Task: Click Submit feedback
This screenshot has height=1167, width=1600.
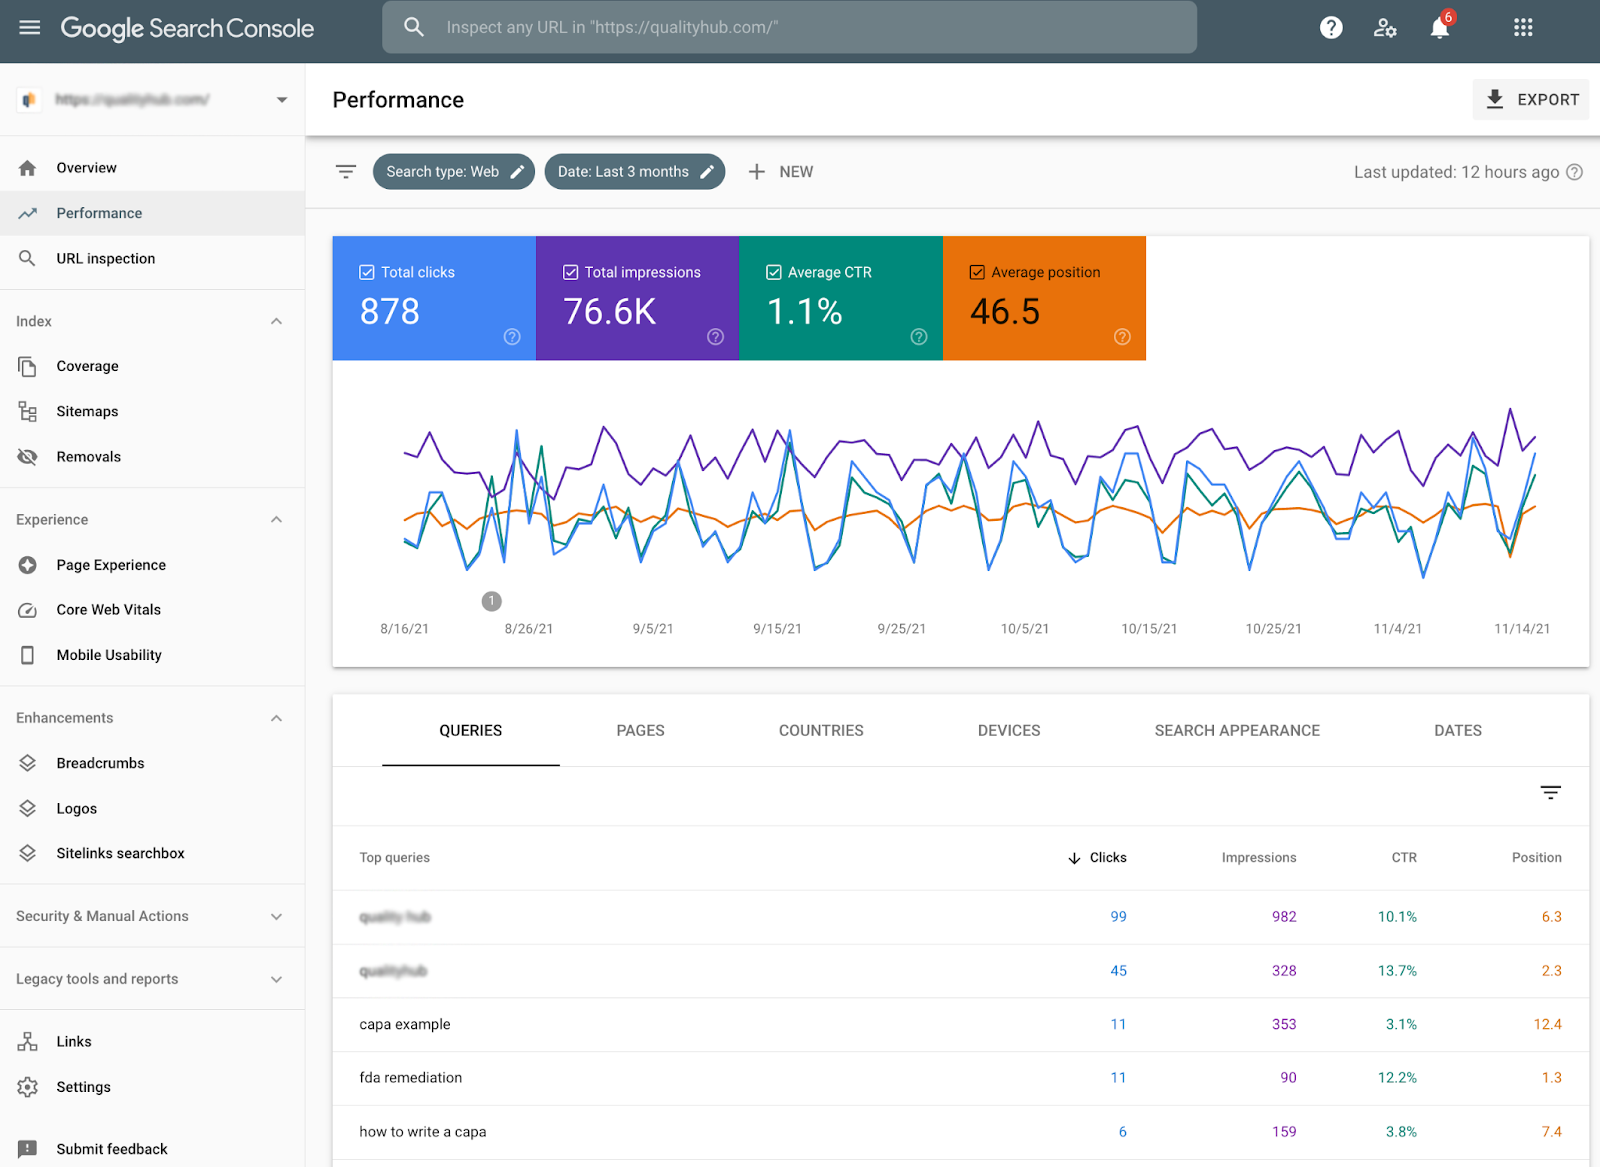Action: 112,1149
